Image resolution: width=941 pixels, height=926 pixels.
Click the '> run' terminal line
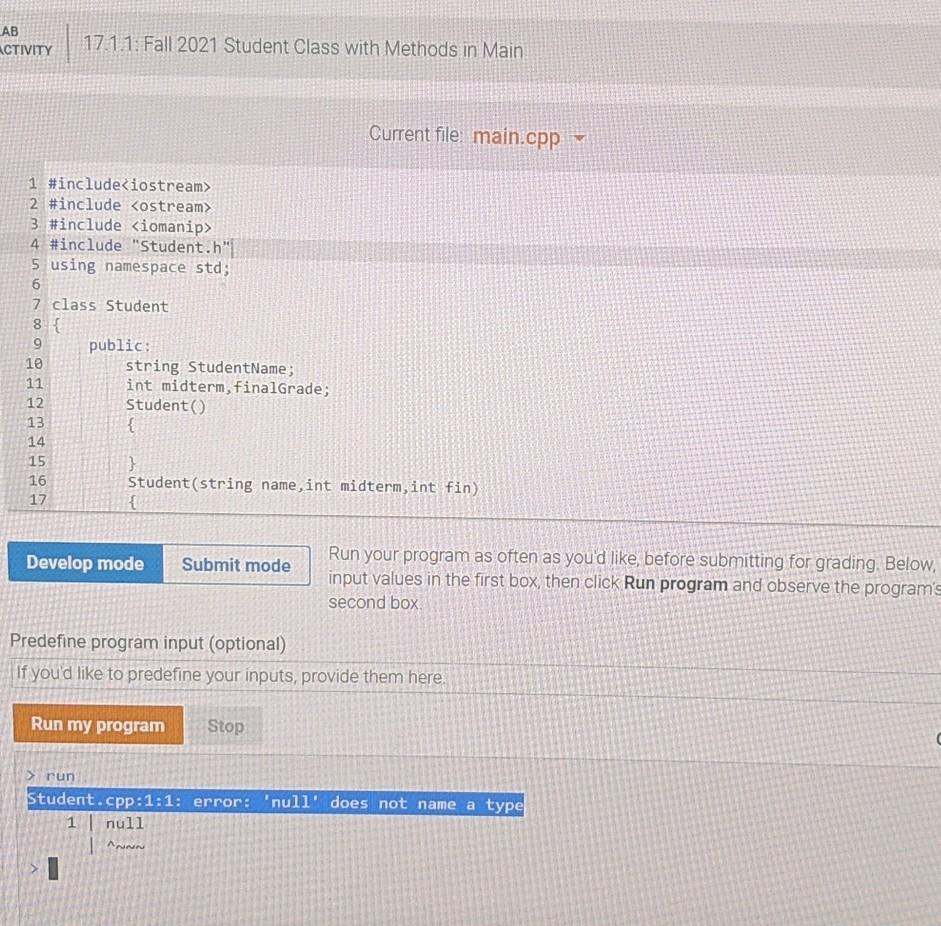[x=52, y=776]
